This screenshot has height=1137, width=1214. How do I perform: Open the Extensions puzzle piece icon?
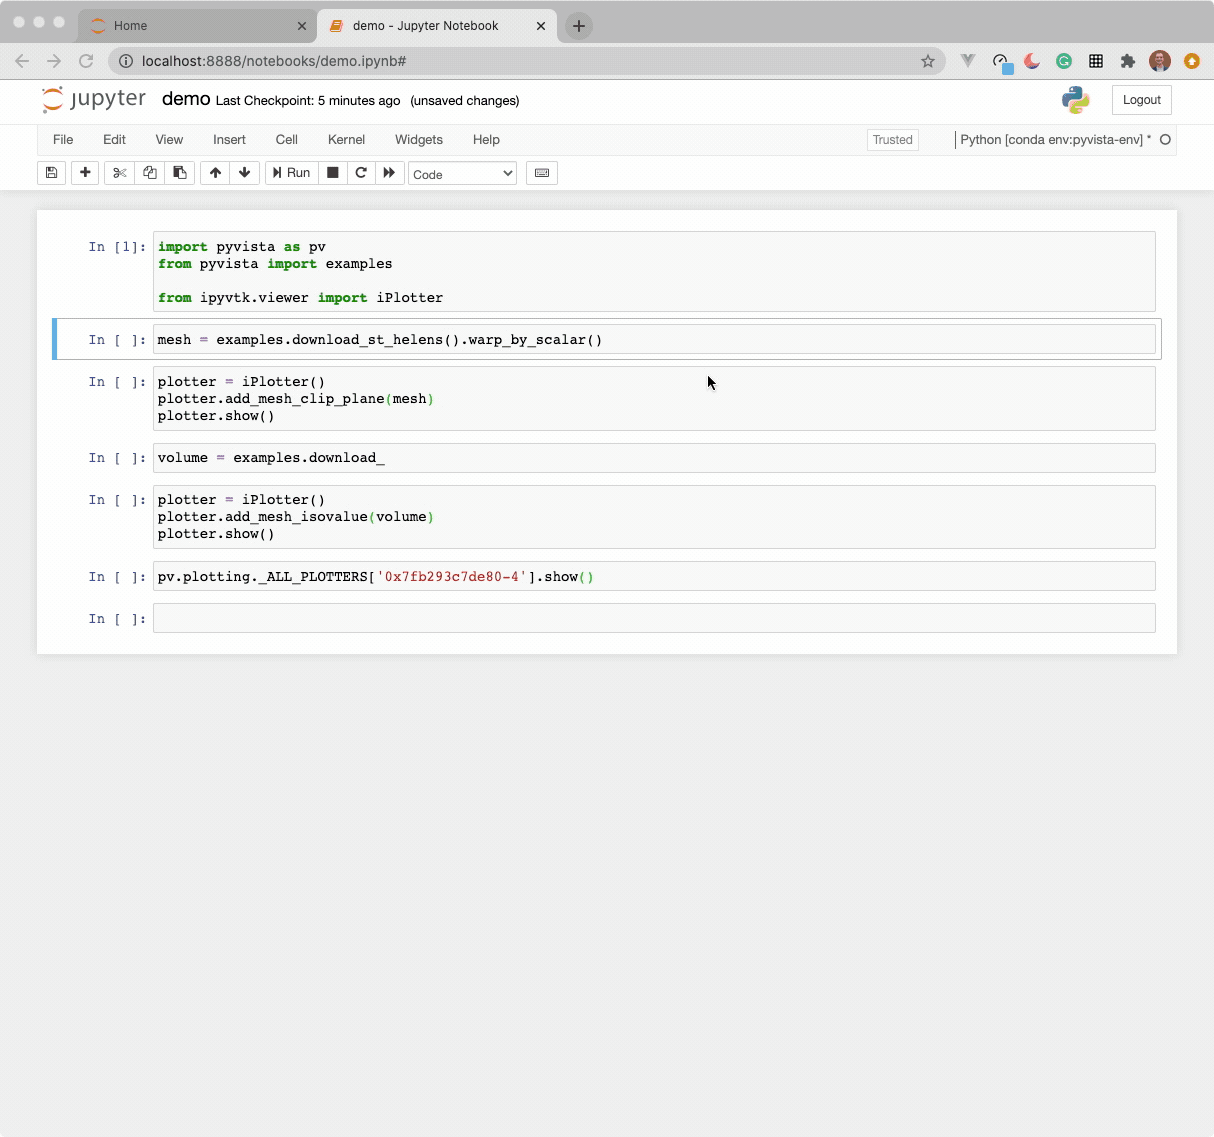1128,61
